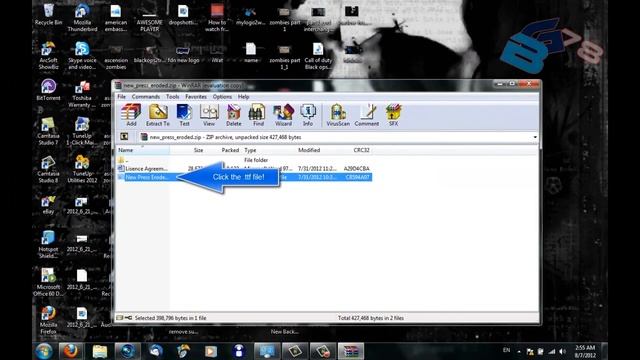Open Recycle Bin on the desktop
This screenshot has height=360, width=640.
pos(48,15)
